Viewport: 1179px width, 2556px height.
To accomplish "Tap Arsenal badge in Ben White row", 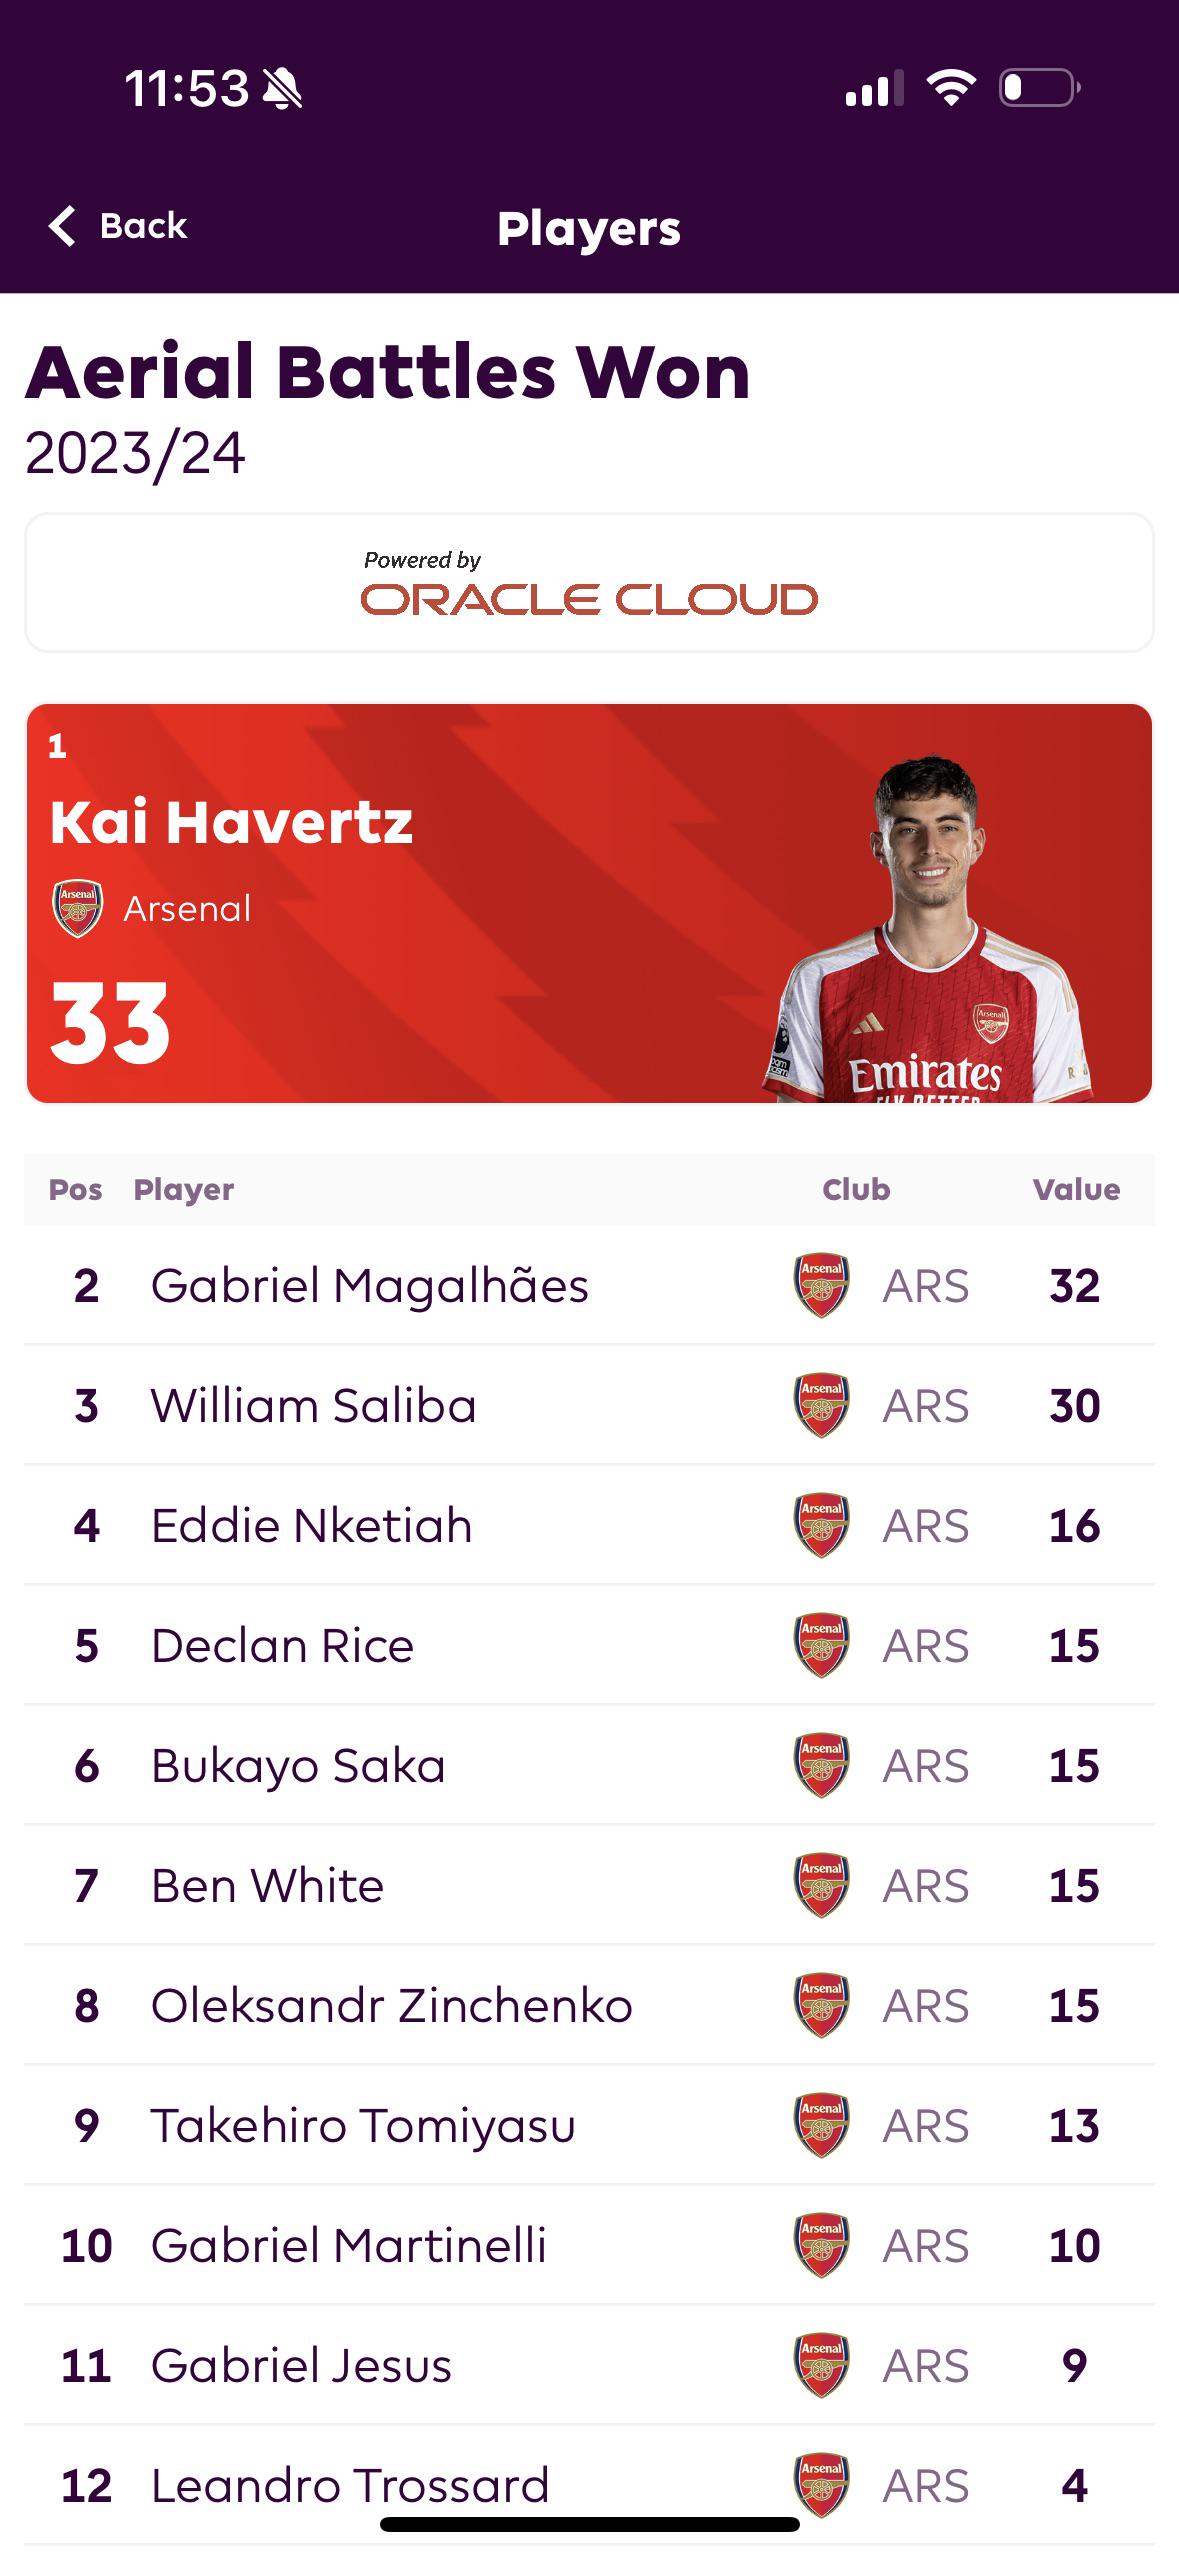I will click(821, 1885).
